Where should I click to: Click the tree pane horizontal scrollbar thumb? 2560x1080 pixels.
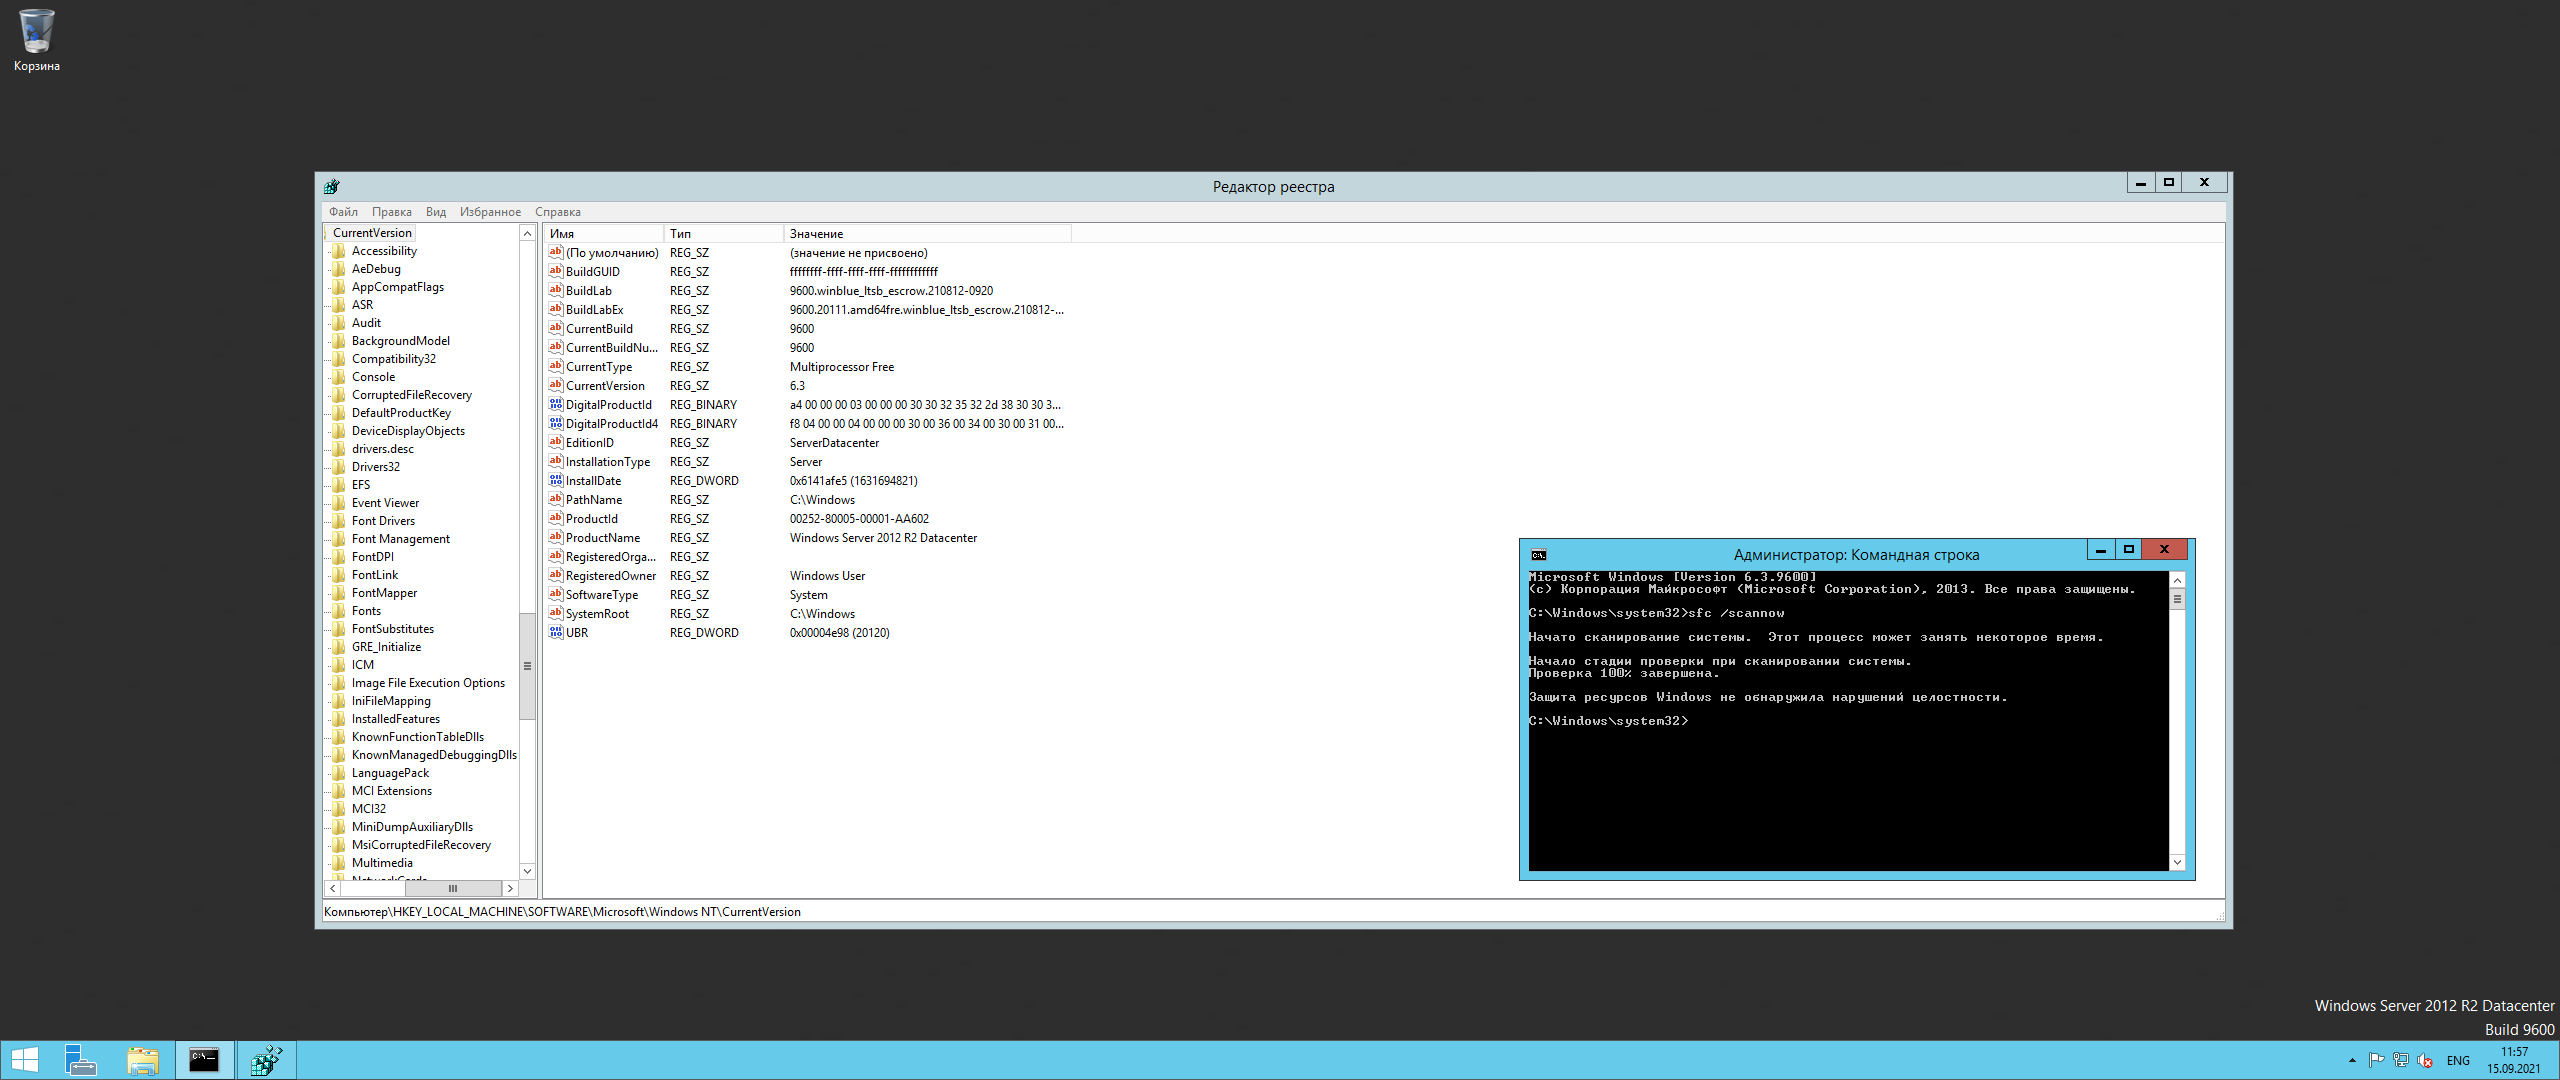pyautogui.click(x=453, y=888)
